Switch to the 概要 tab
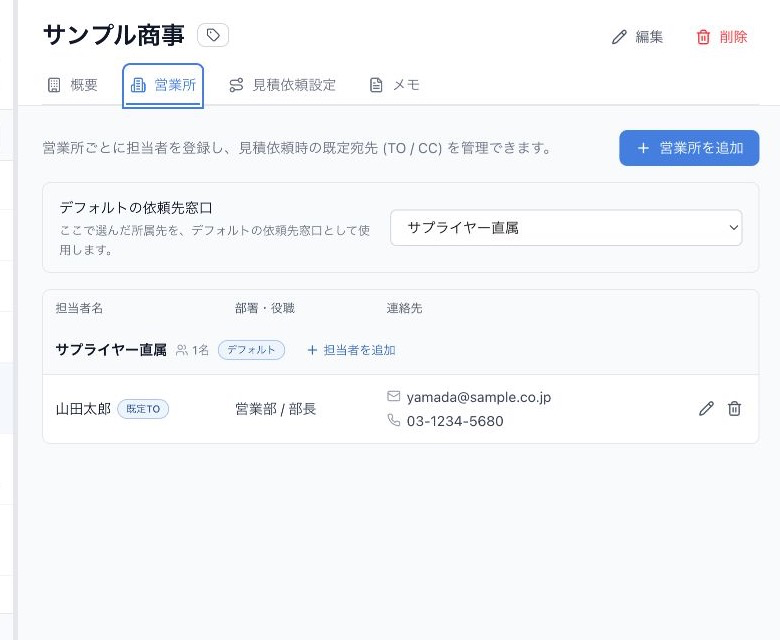Image resolution: width=780 pixels, height=640 pixels. coord(73,85)
